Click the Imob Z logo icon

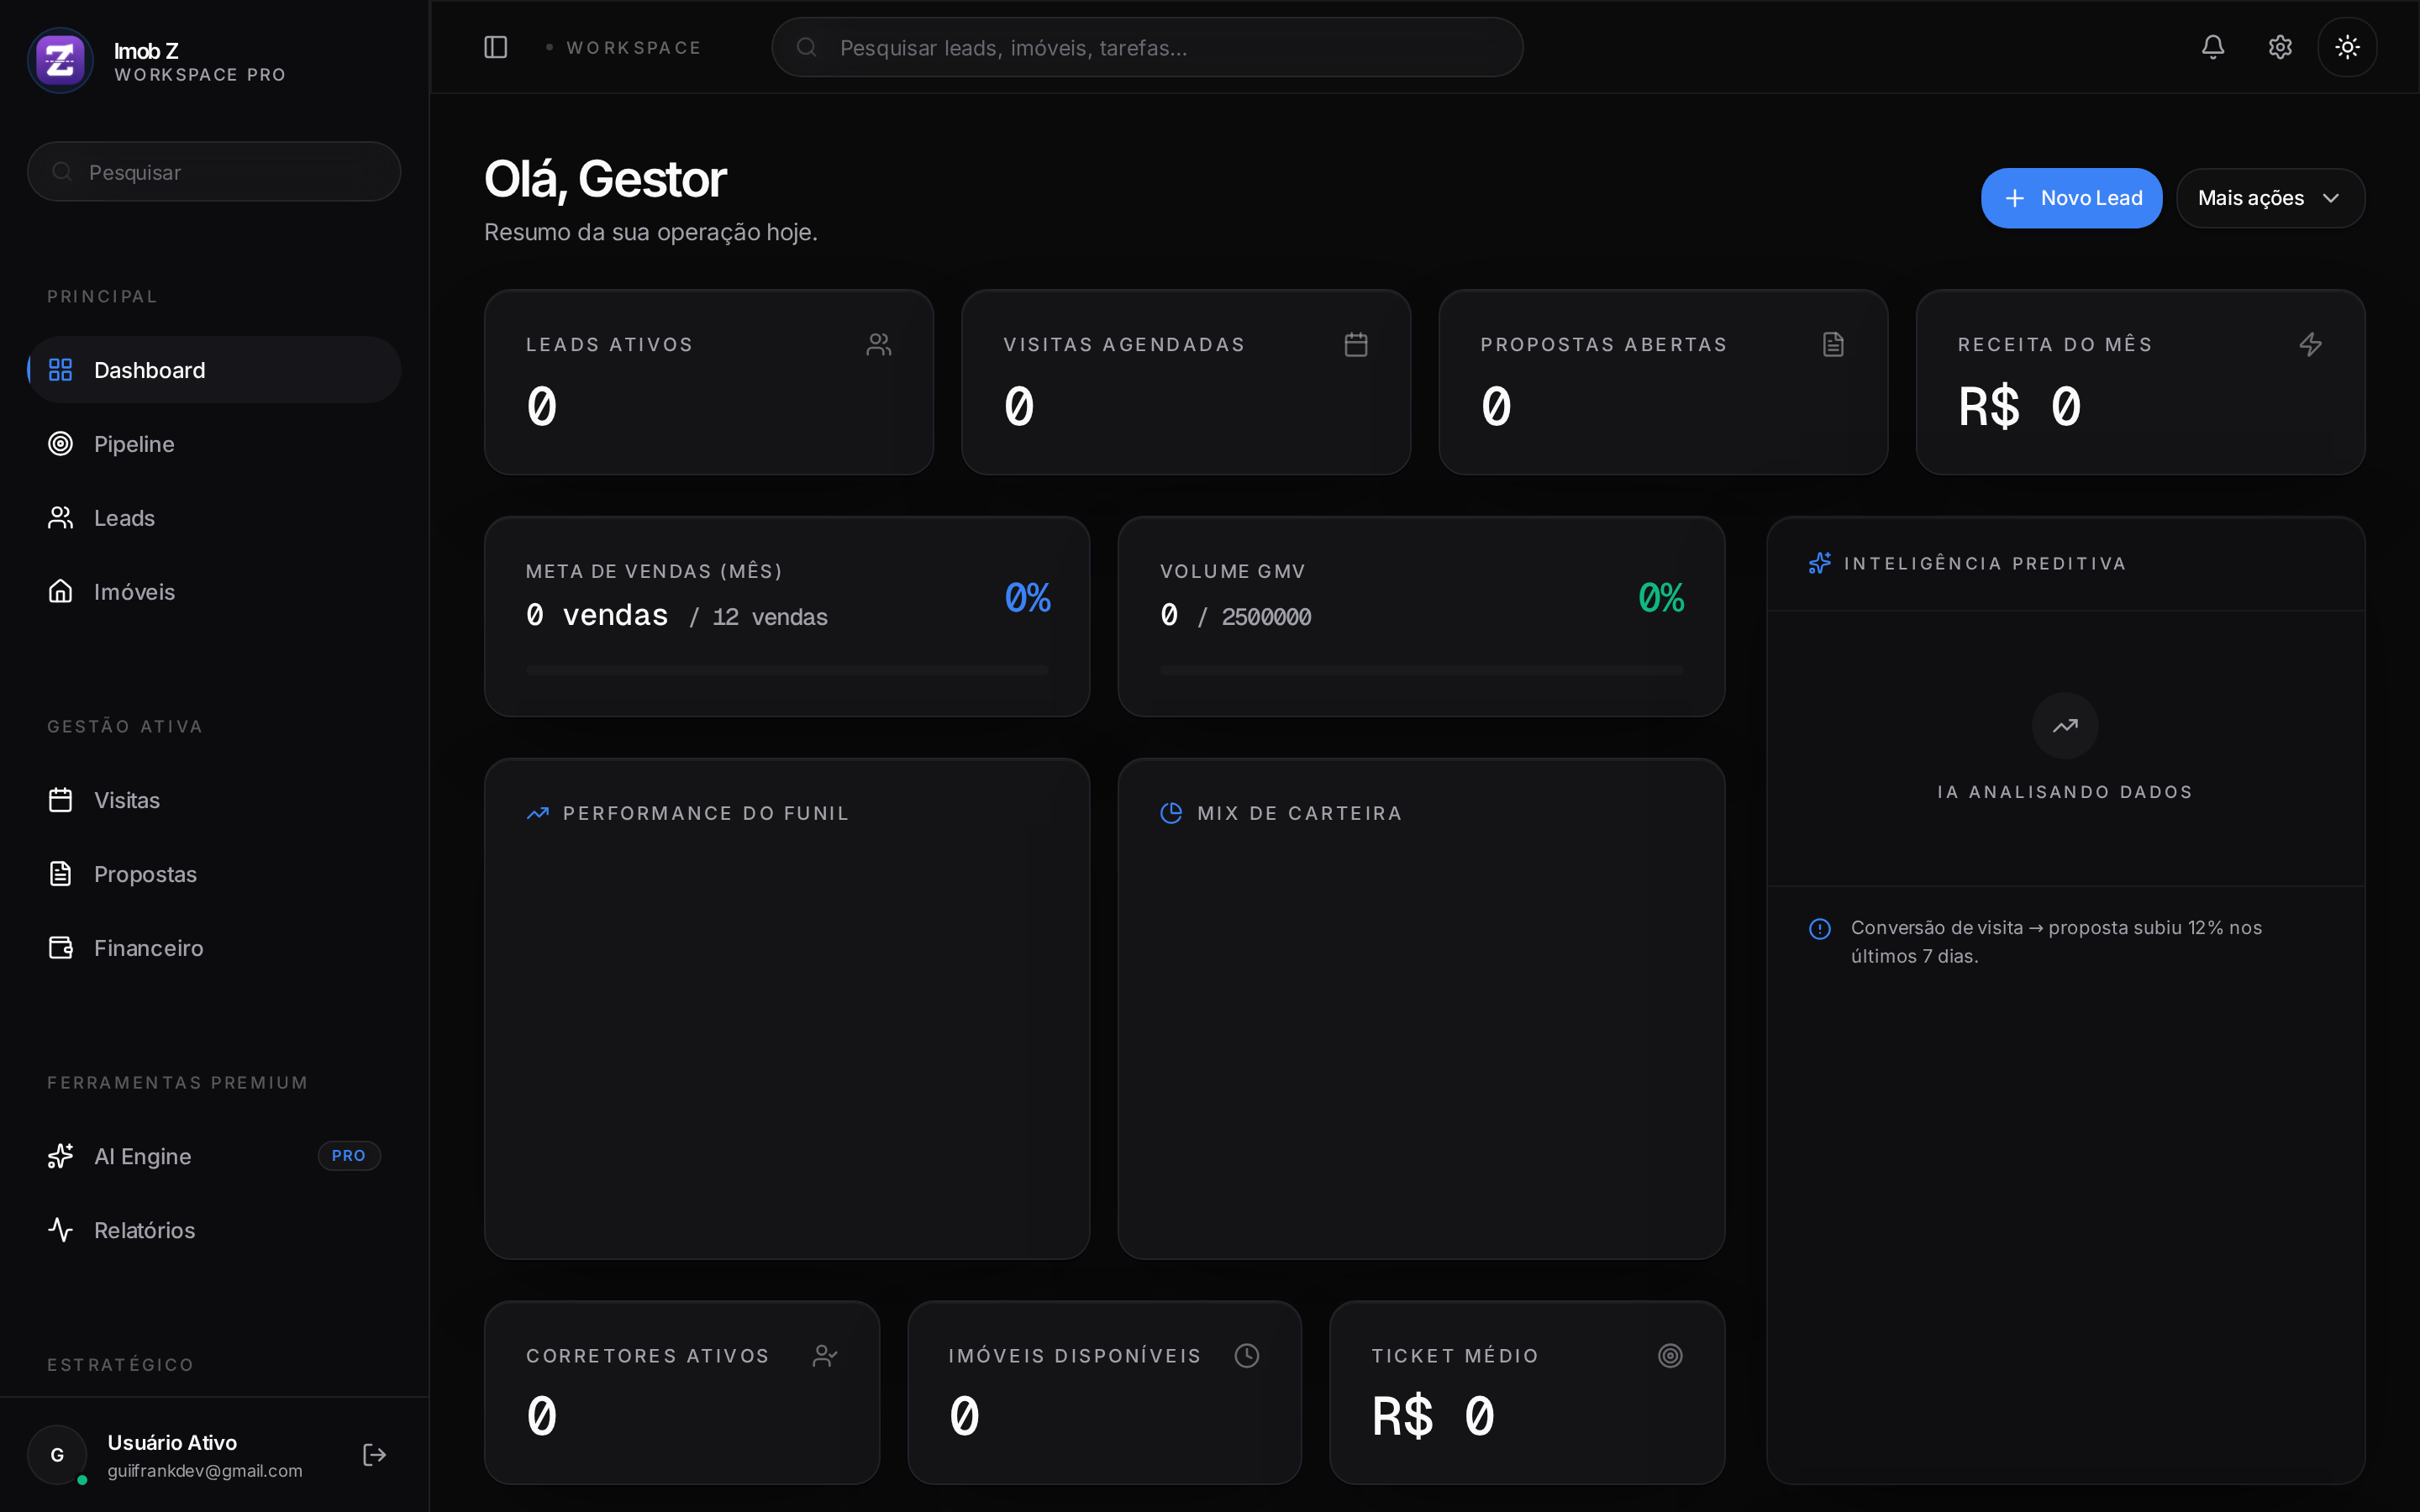[60, 60]
